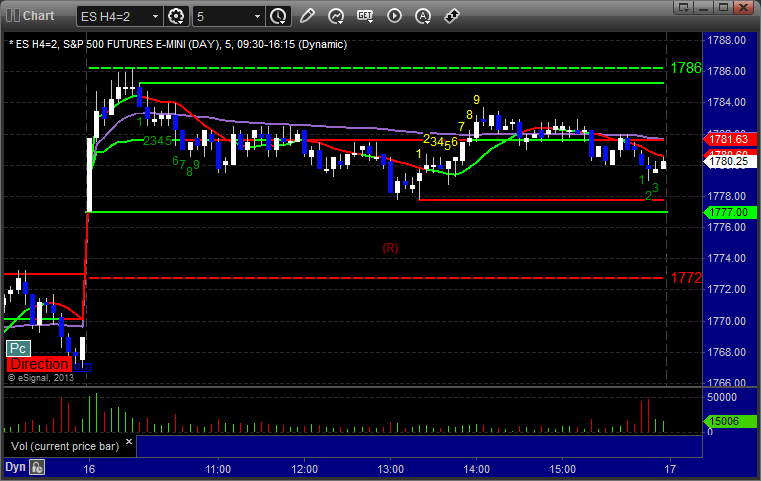Click the 1788.00 price scale label

tap(727, 40)
